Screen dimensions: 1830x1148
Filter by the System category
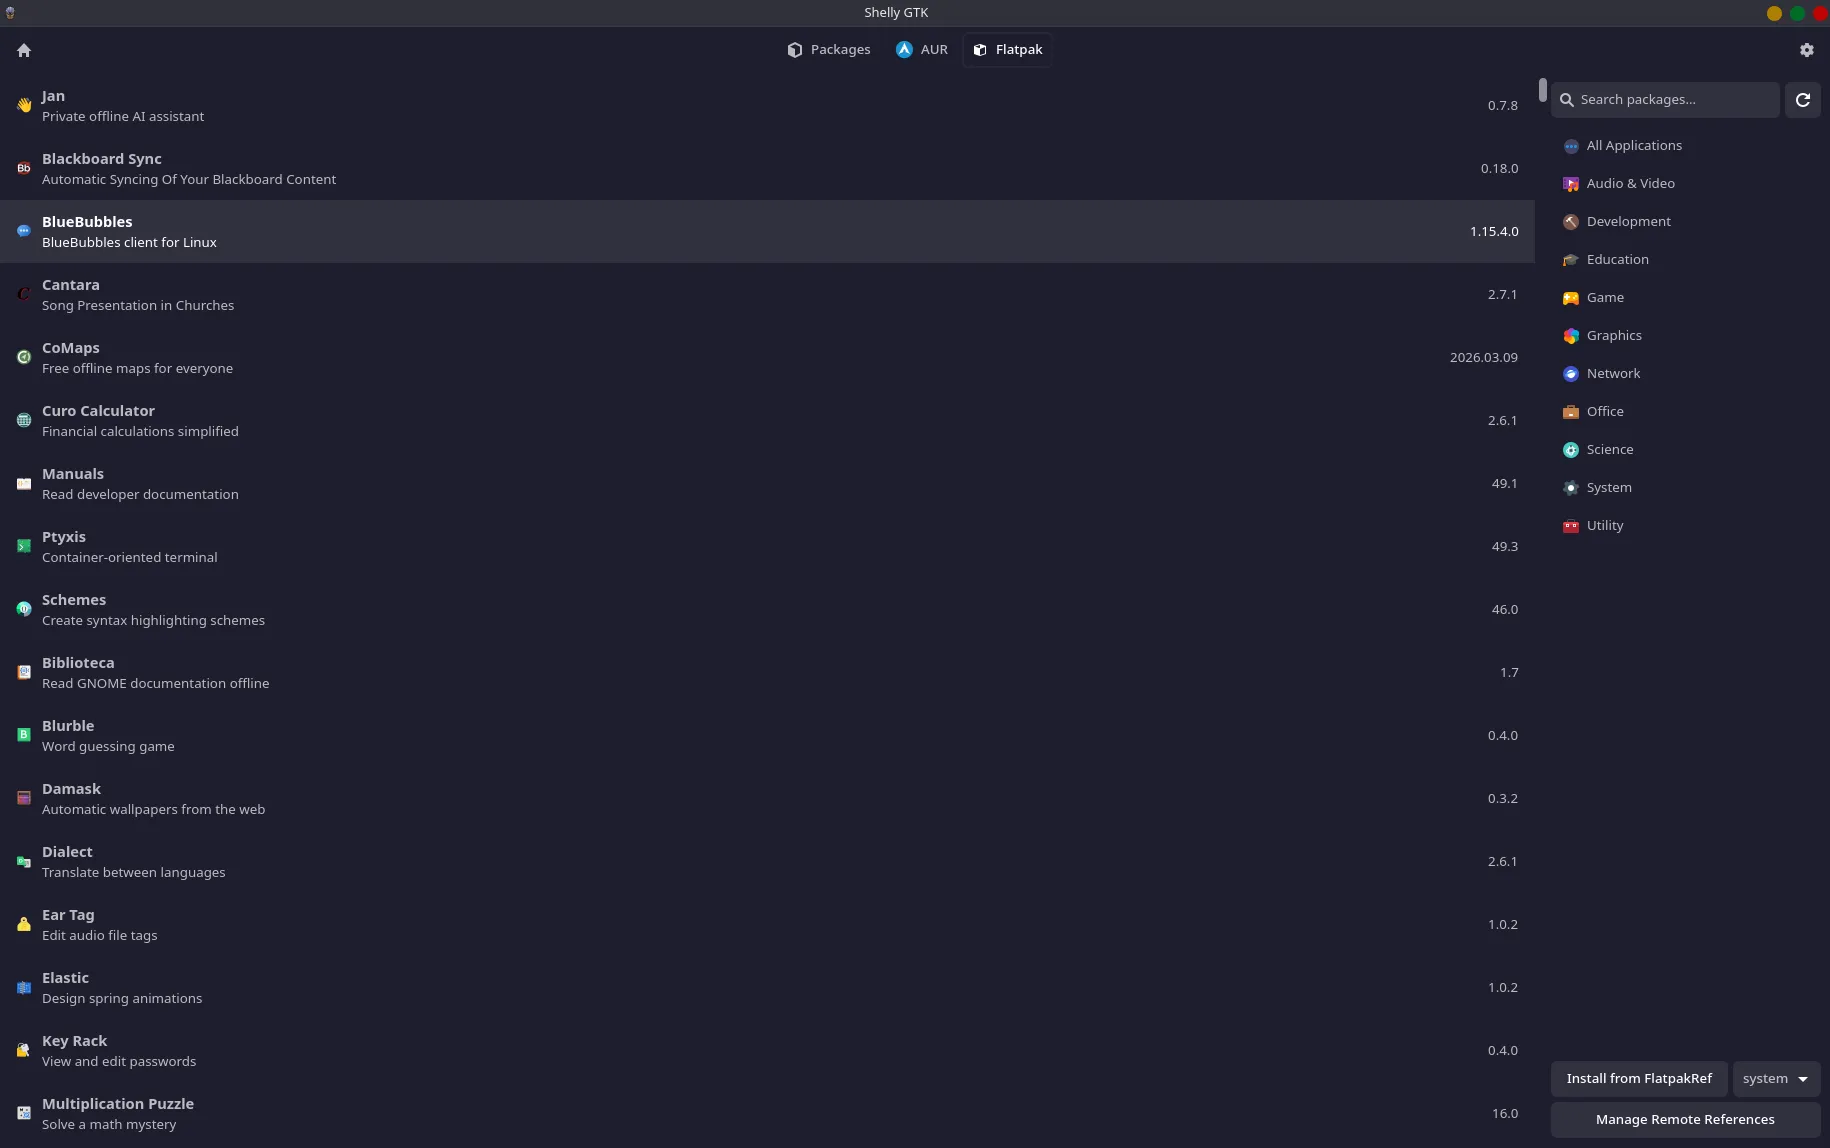pyautogui.click(x=1686, y=488)
